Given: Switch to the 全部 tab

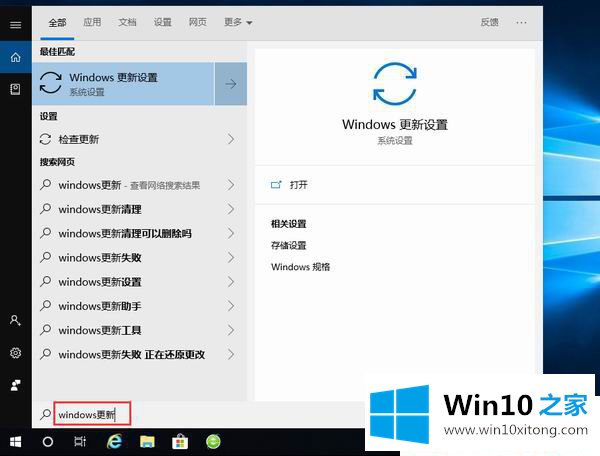Looking at the screenshot, I should tap(57, 23).
